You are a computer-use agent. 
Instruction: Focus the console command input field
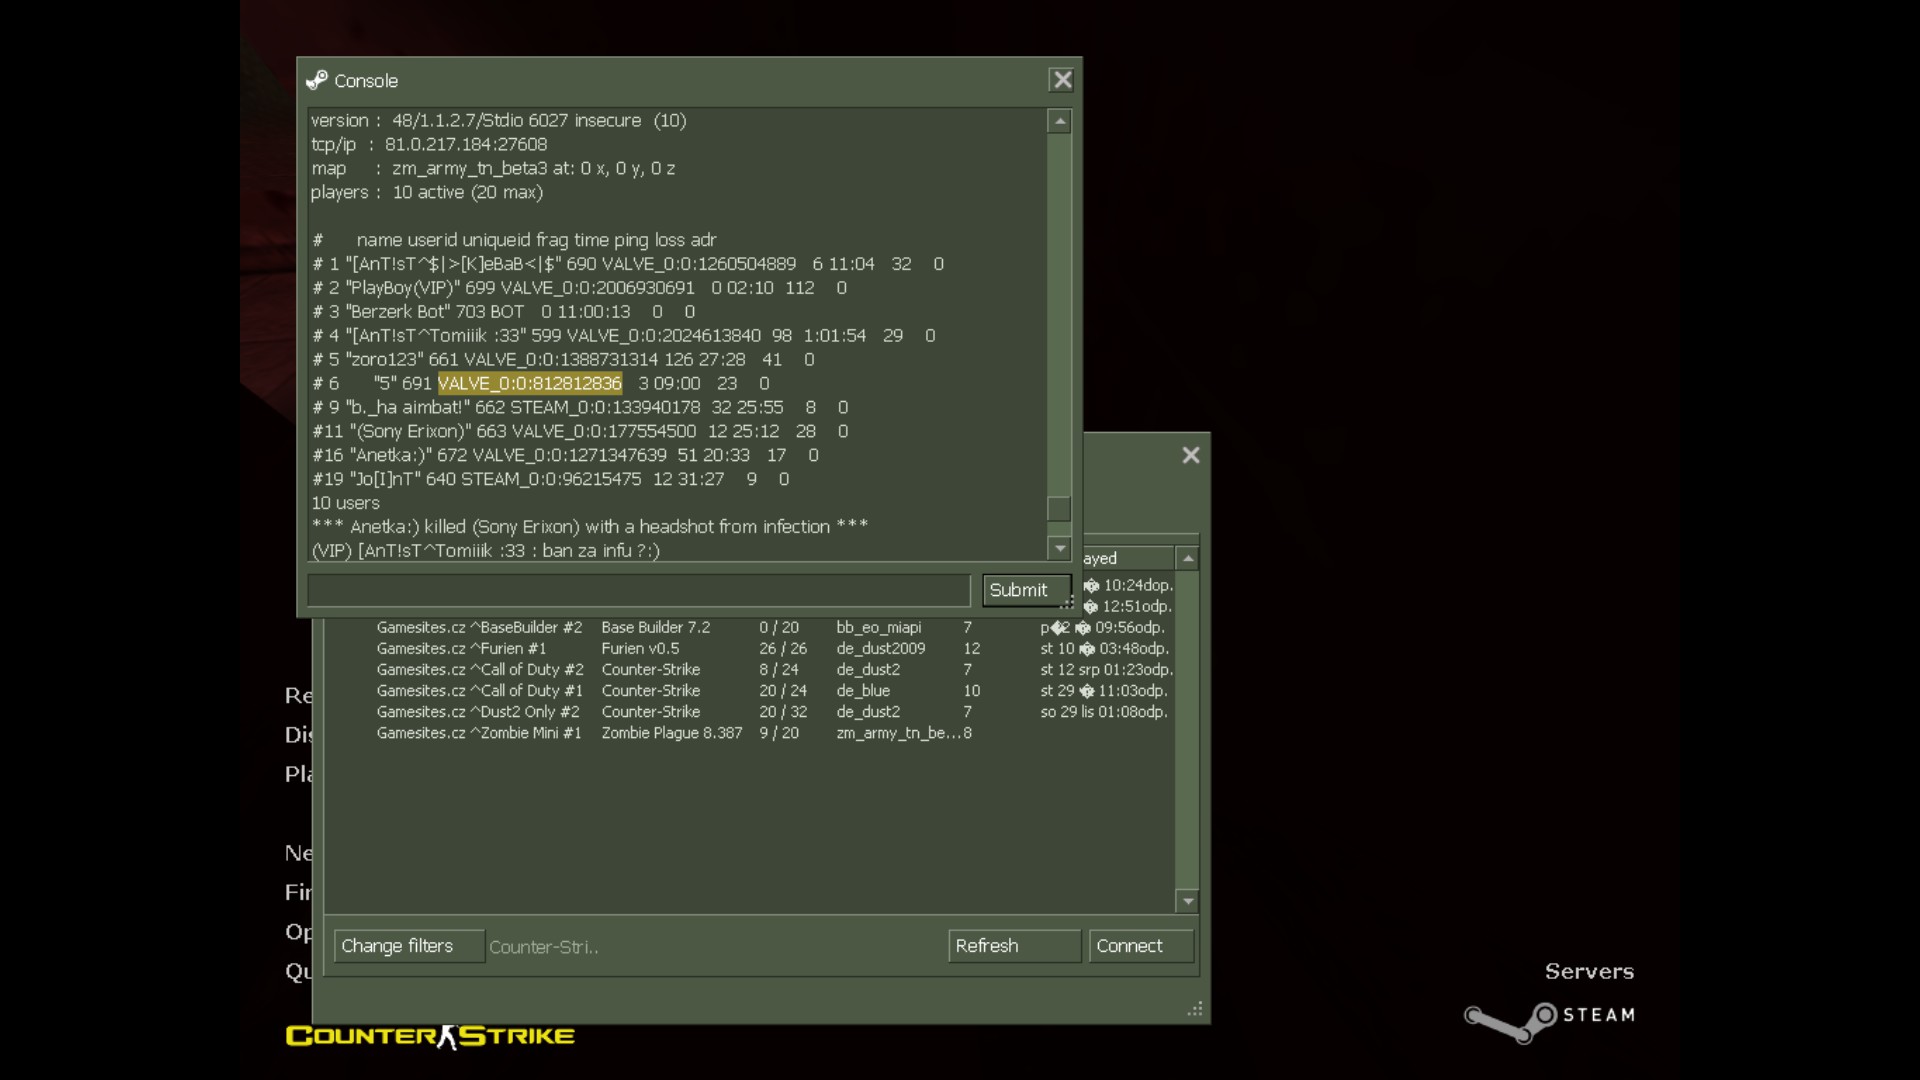click(x=639, y=590)
